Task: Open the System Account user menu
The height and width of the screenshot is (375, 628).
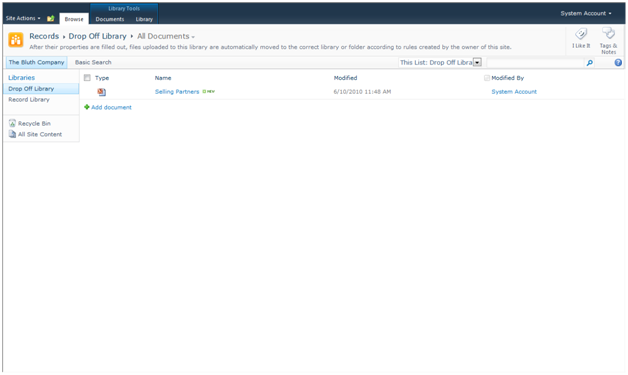Action: 586,13
